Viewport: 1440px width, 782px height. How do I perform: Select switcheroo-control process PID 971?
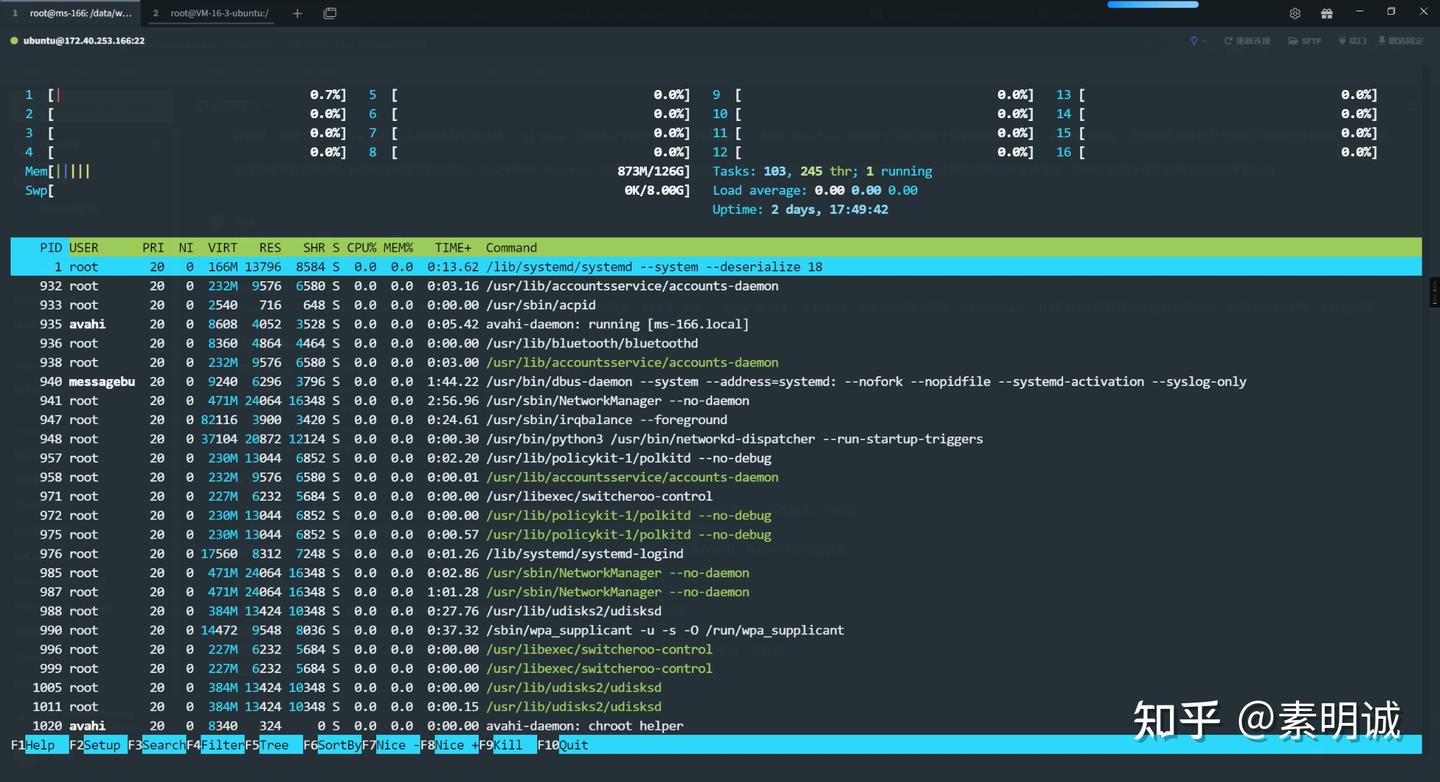coord(716,496)
